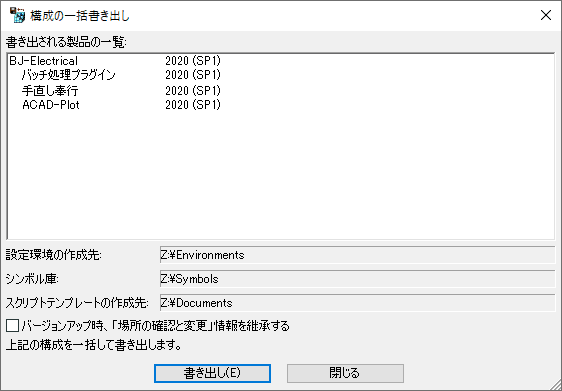Click the Z:¥Symbols path field
Screen dimensions: 562x391
tap(357, 279)
